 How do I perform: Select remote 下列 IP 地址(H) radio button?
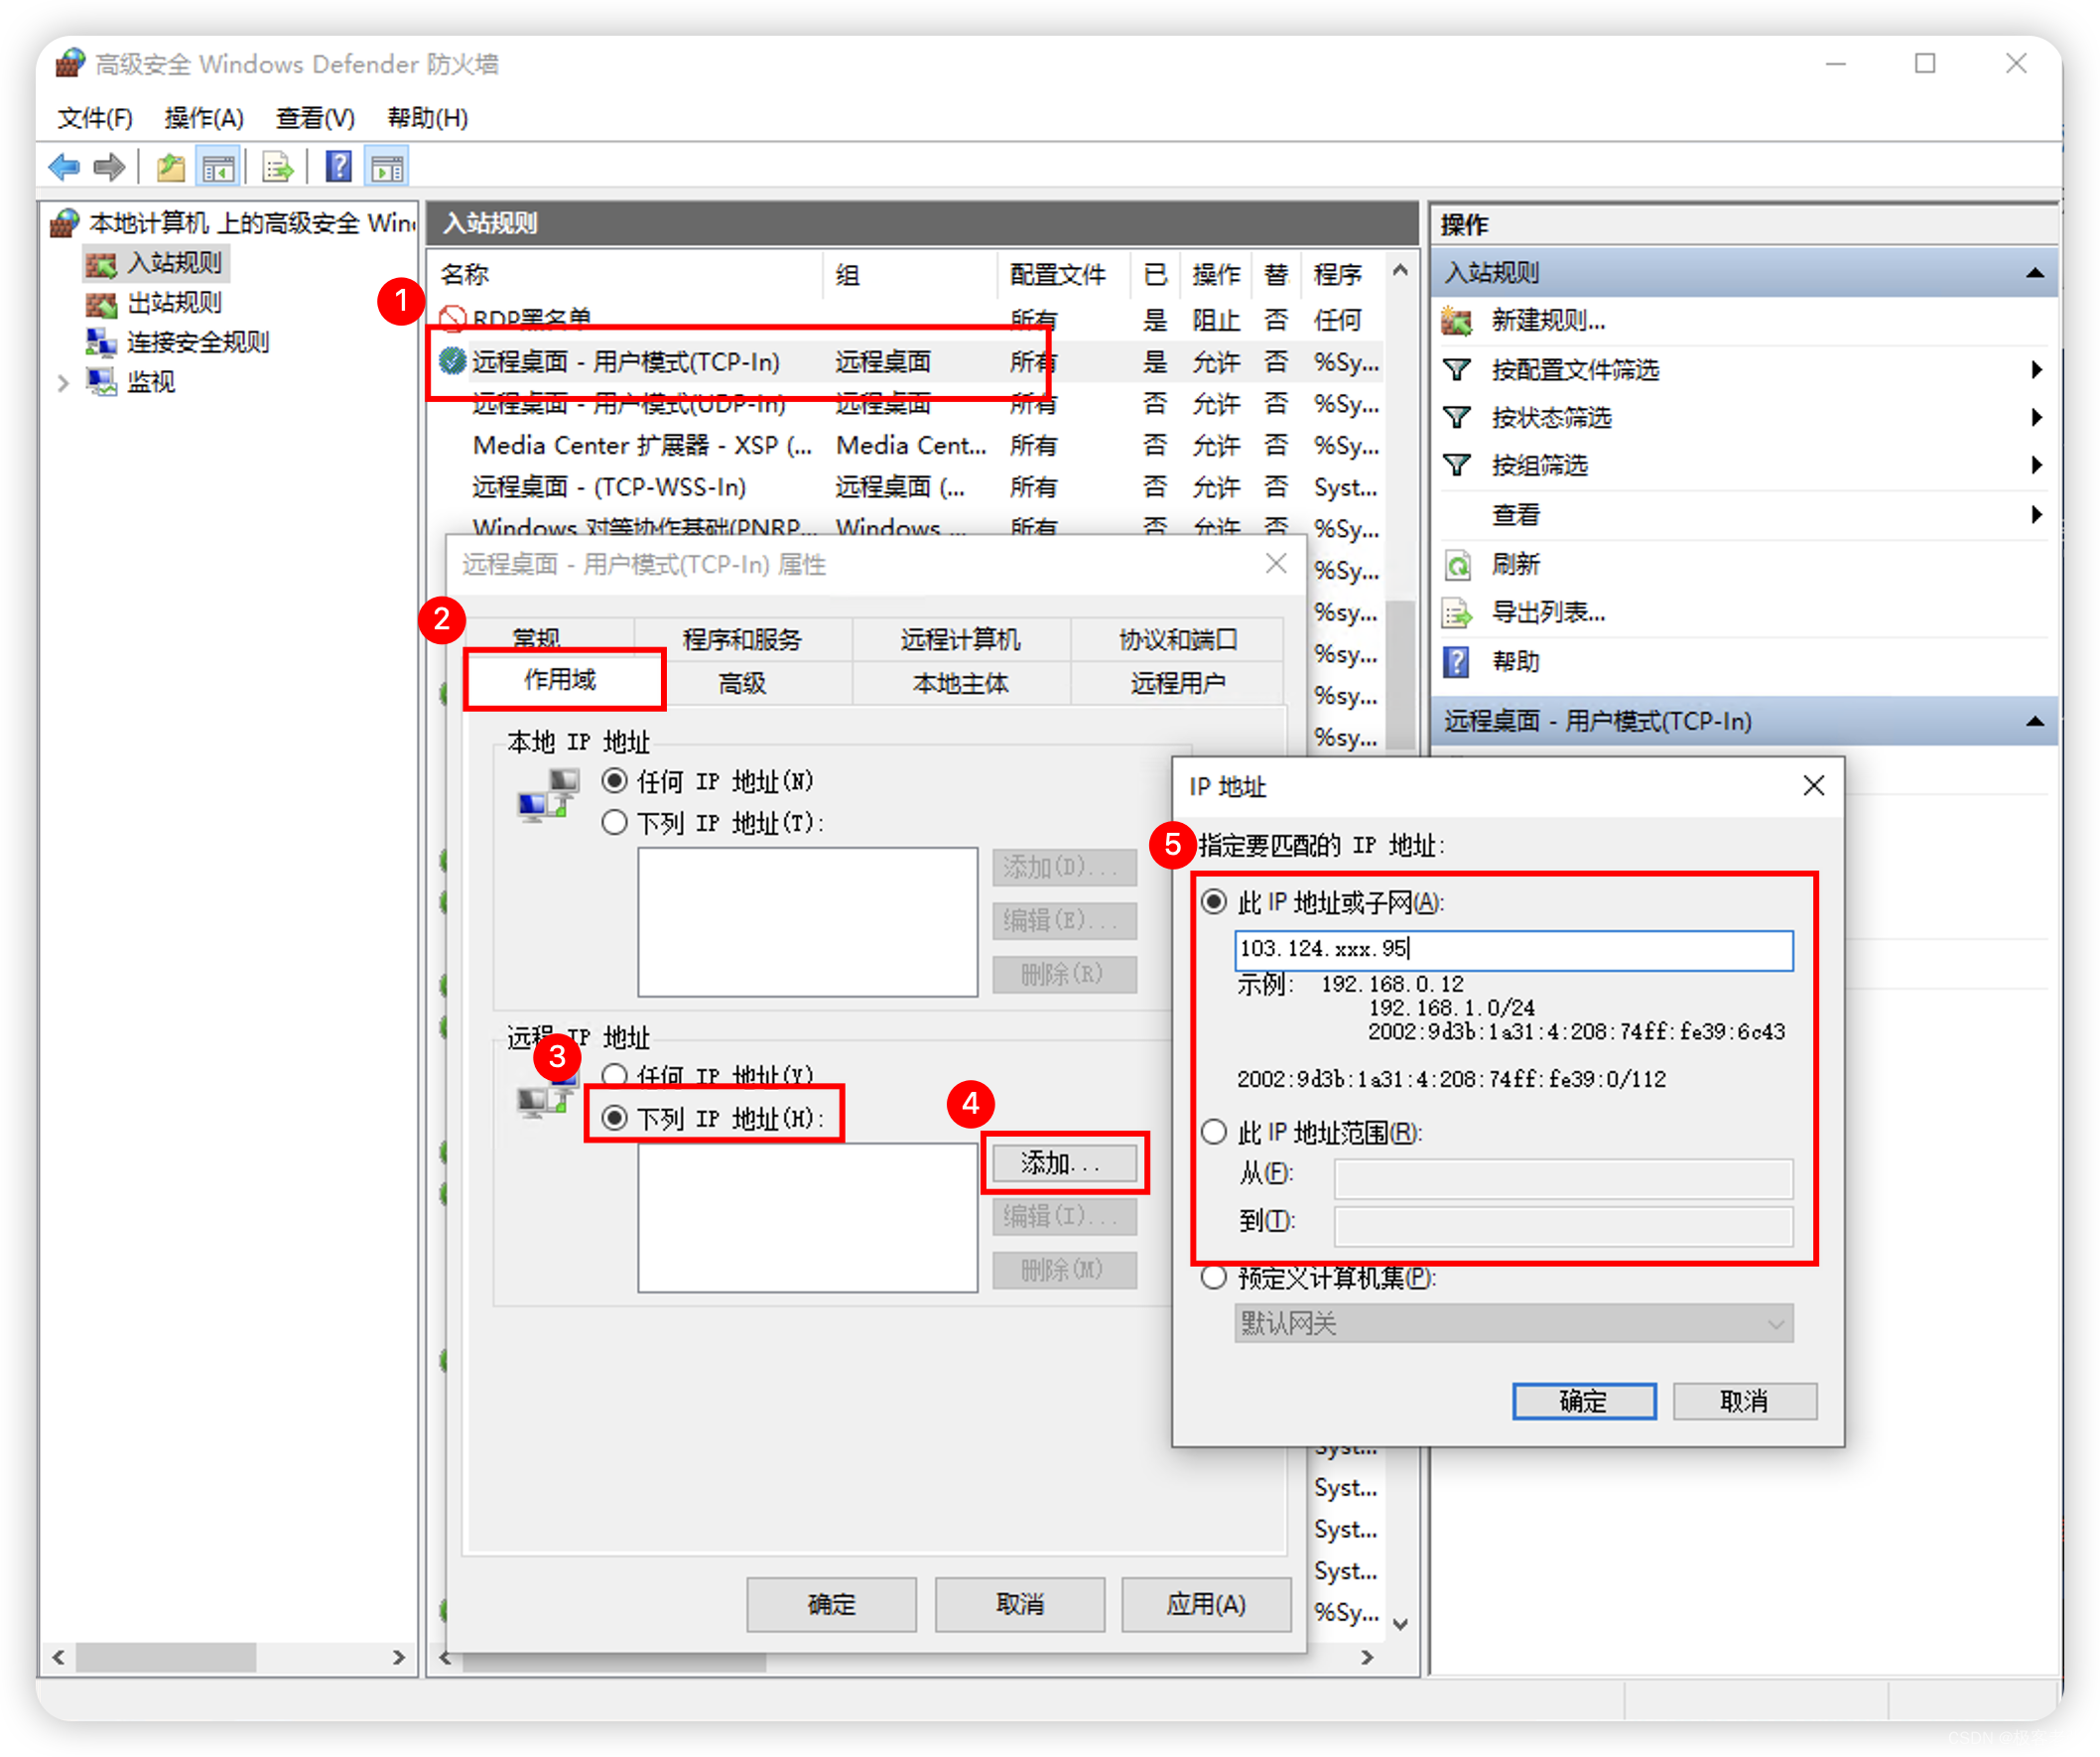coord(615,1118)
